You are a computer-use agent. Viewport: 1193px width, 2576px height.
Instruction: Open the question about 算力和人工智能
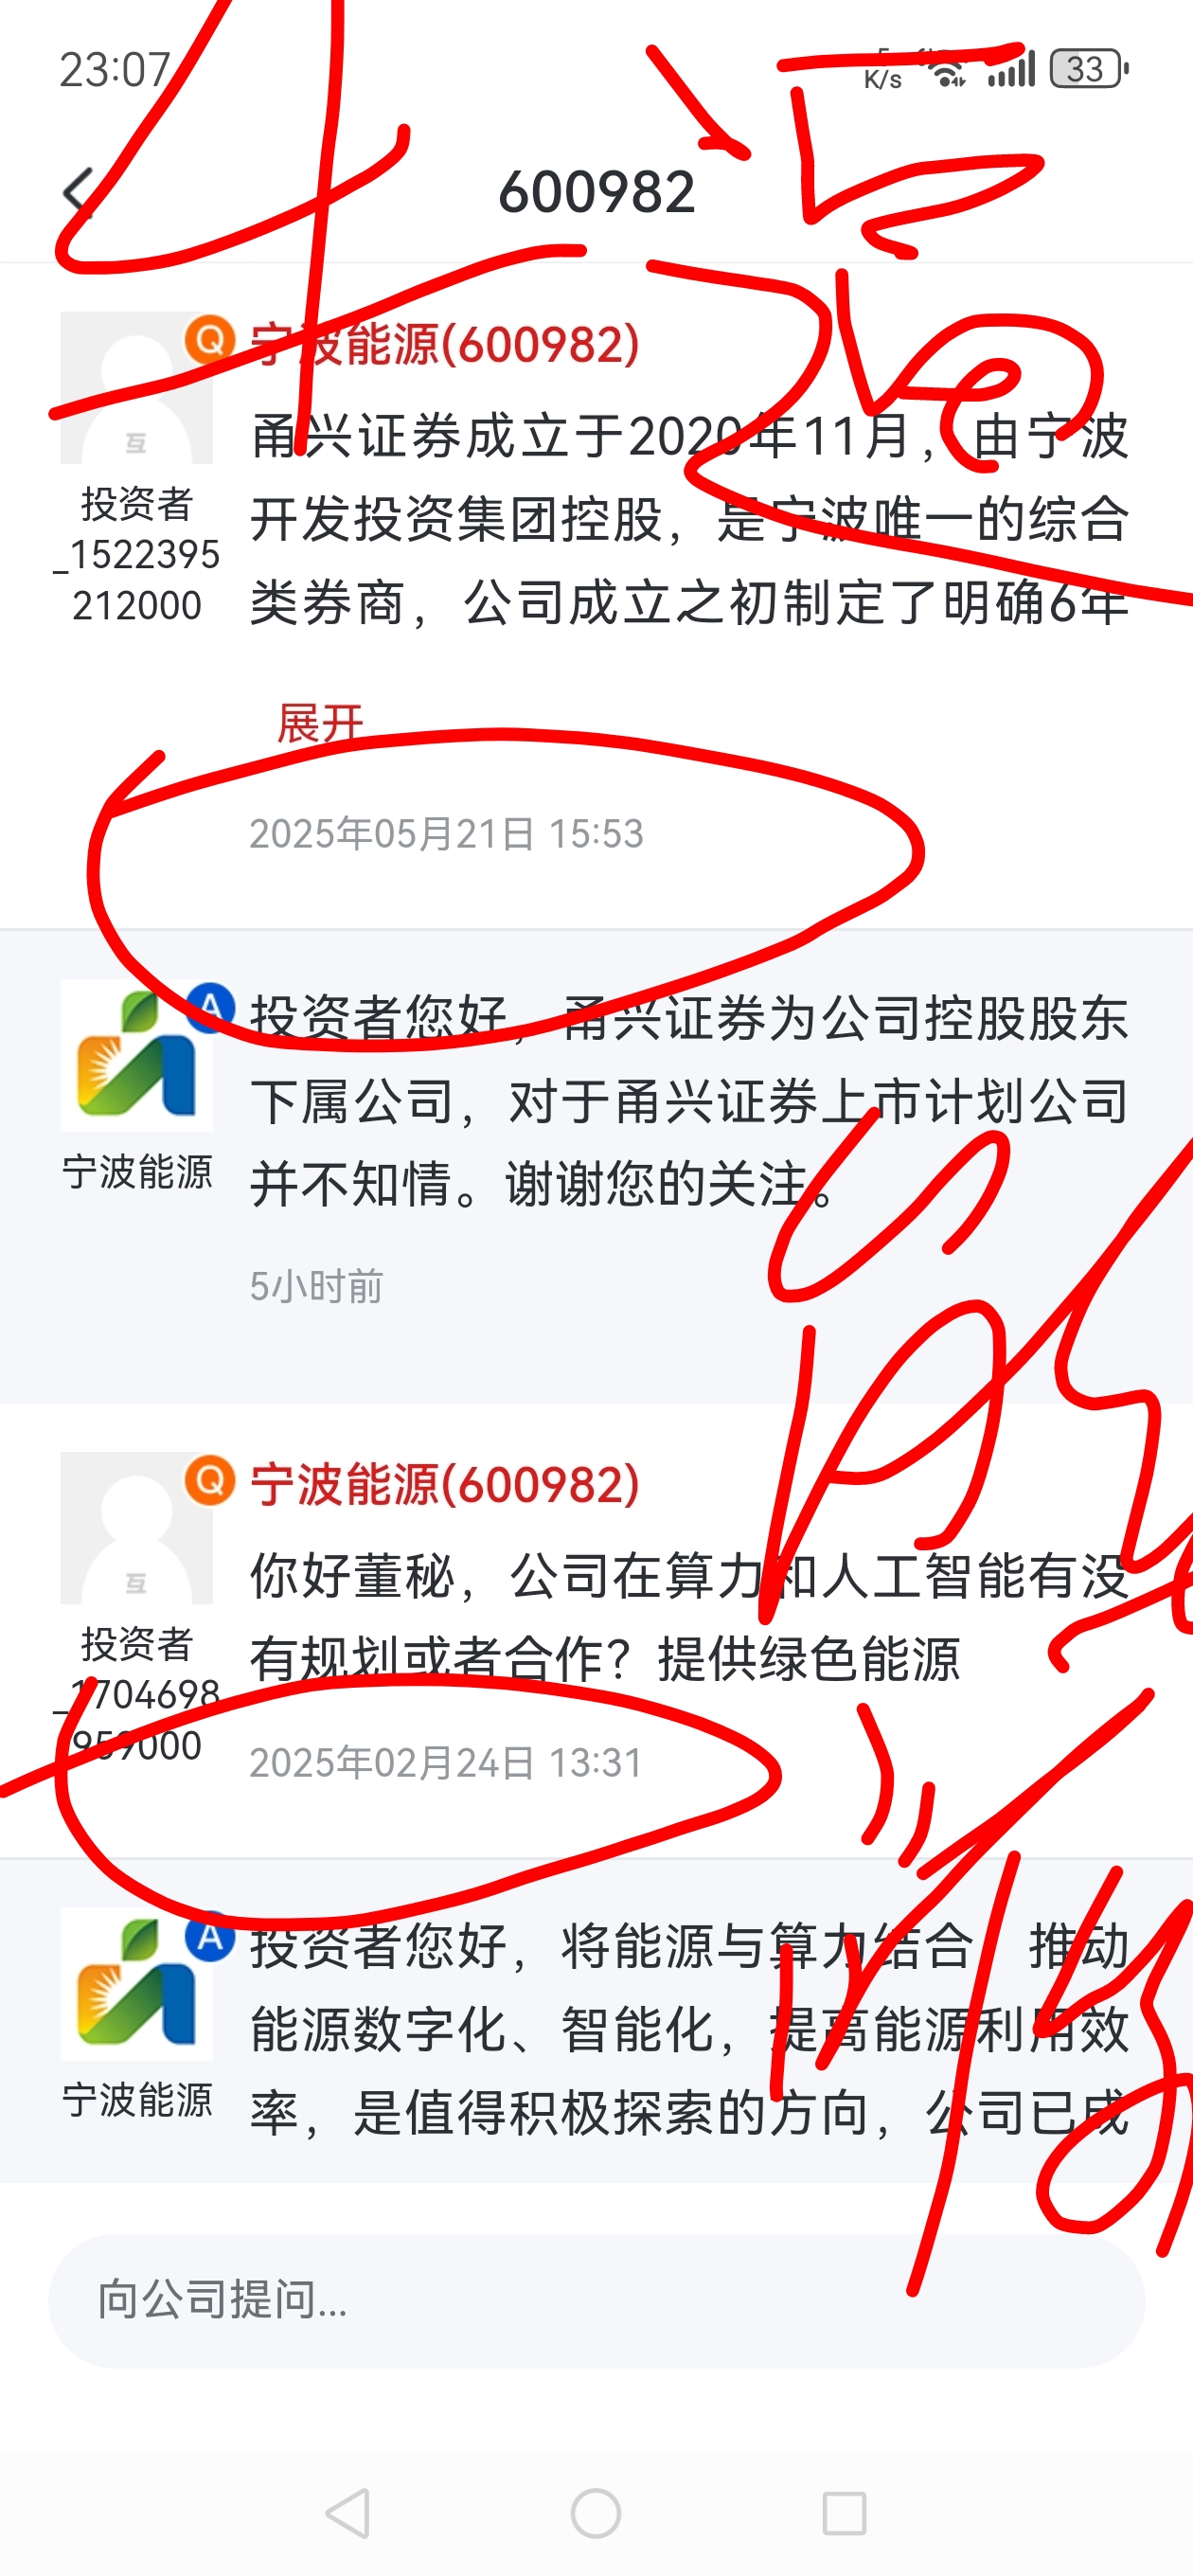tap(690, 1618)
